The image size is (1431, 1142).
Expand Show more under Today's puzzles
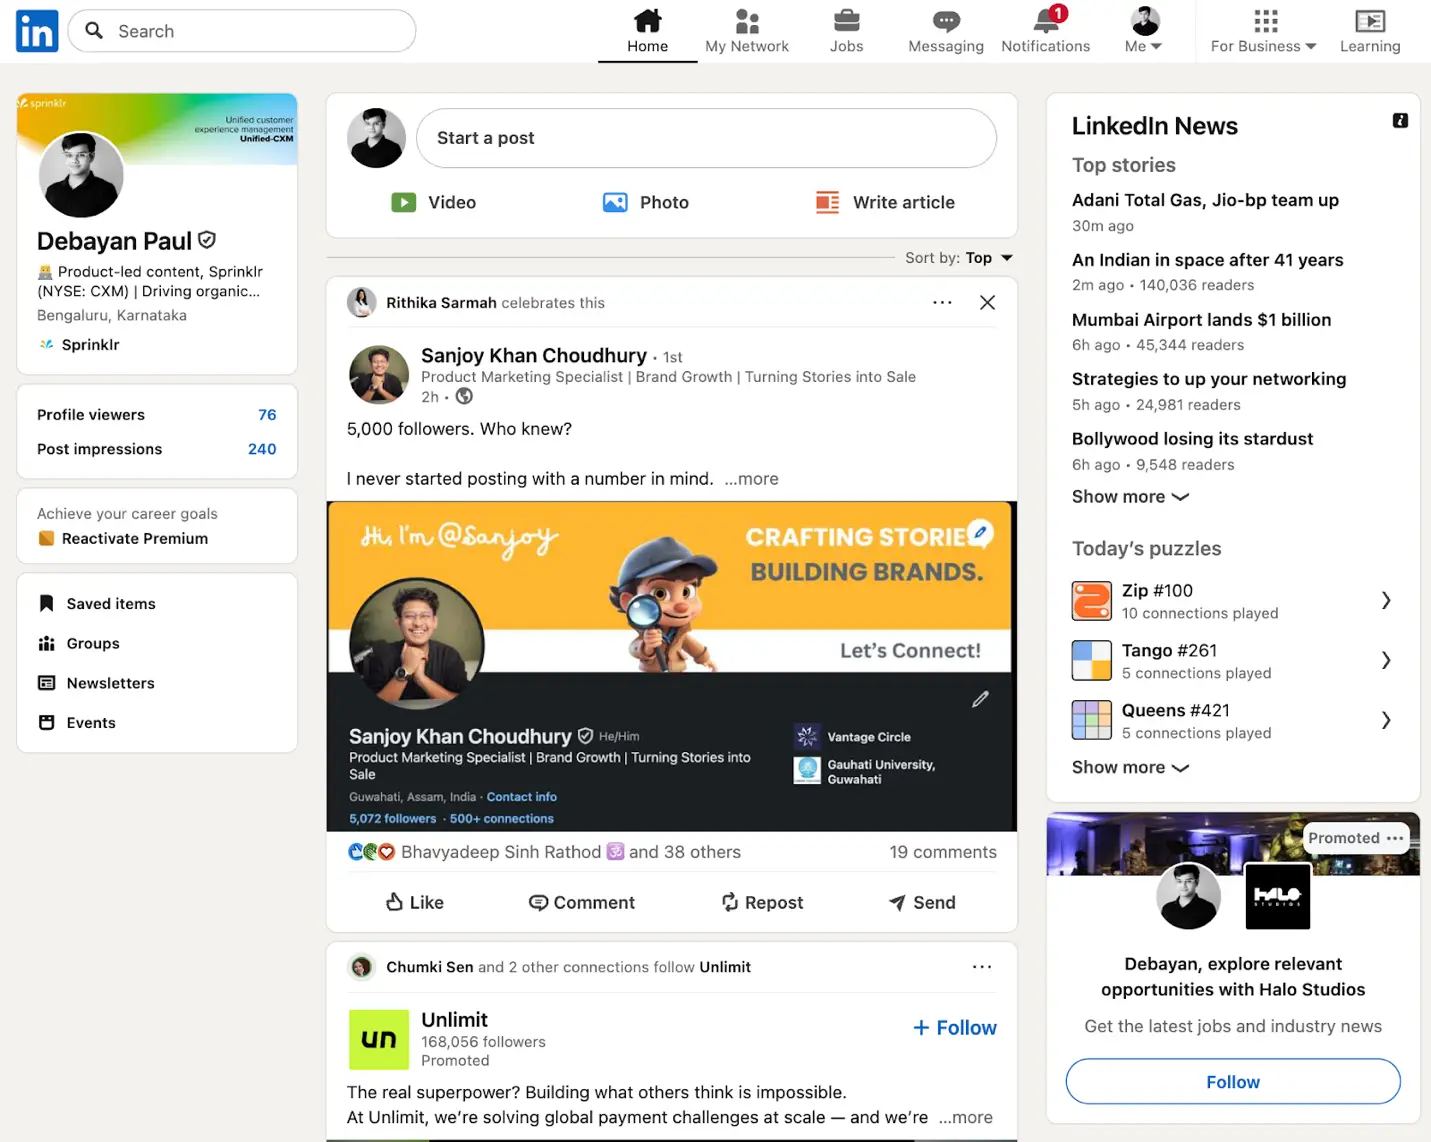(x=1130, y=768)
